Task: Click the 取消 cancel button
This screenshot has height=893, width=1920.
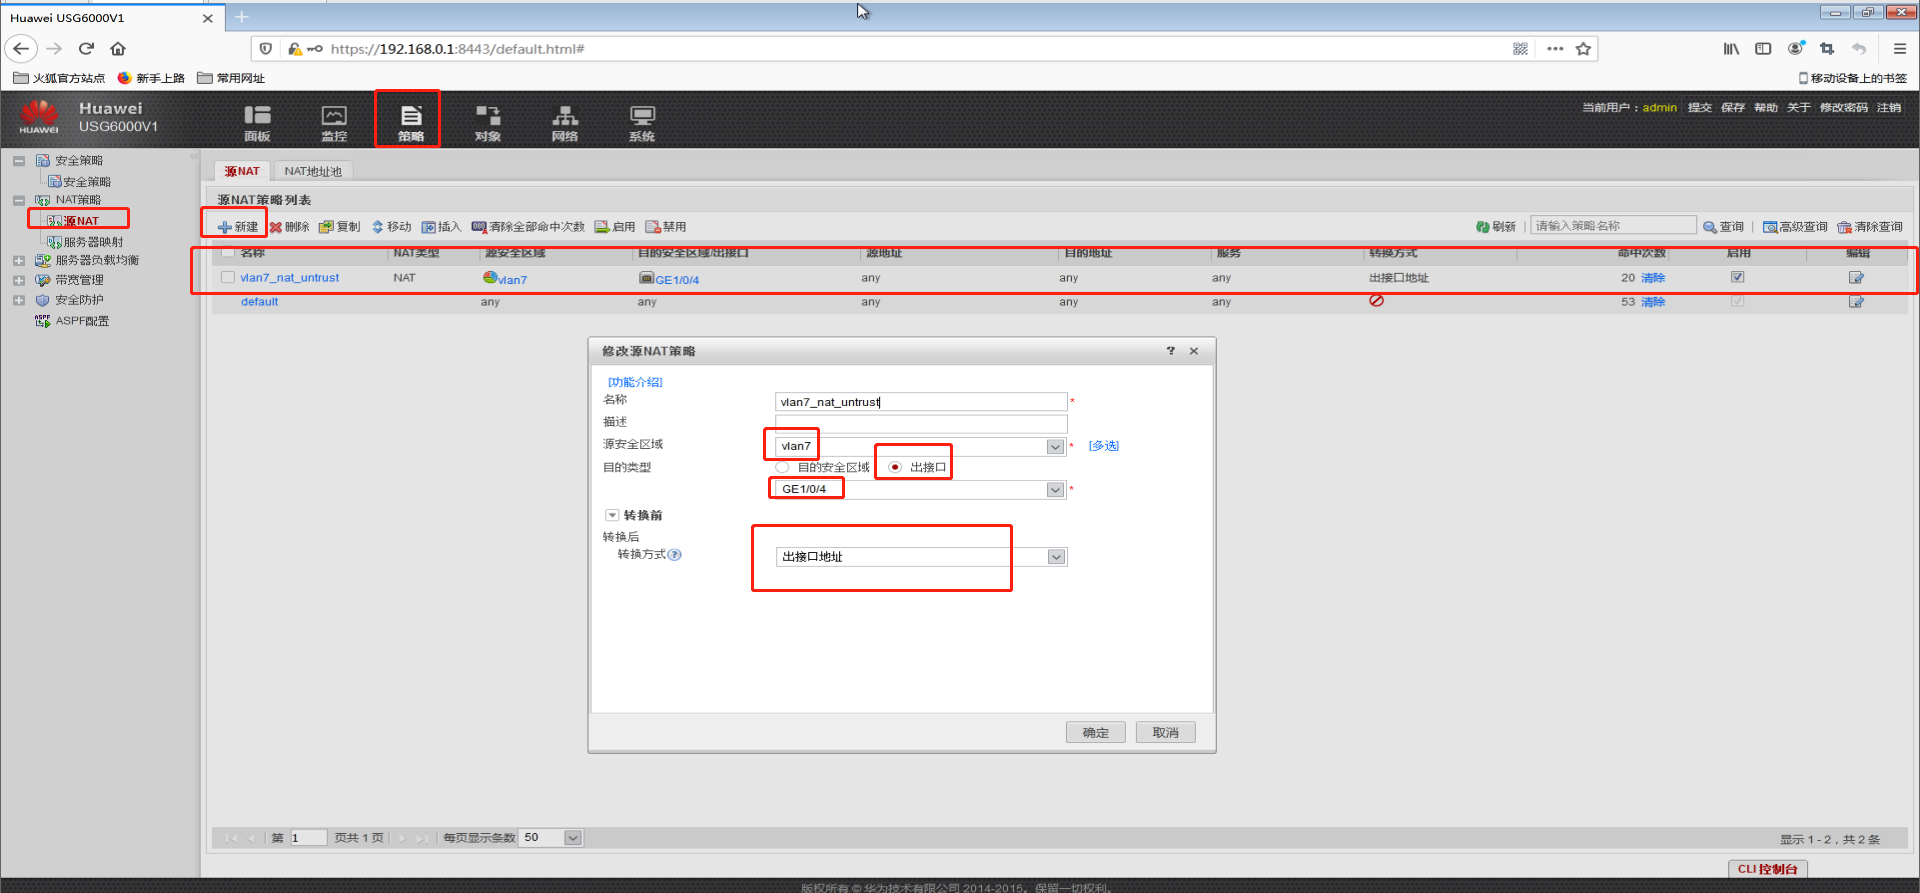Action: pos(1165,733)
